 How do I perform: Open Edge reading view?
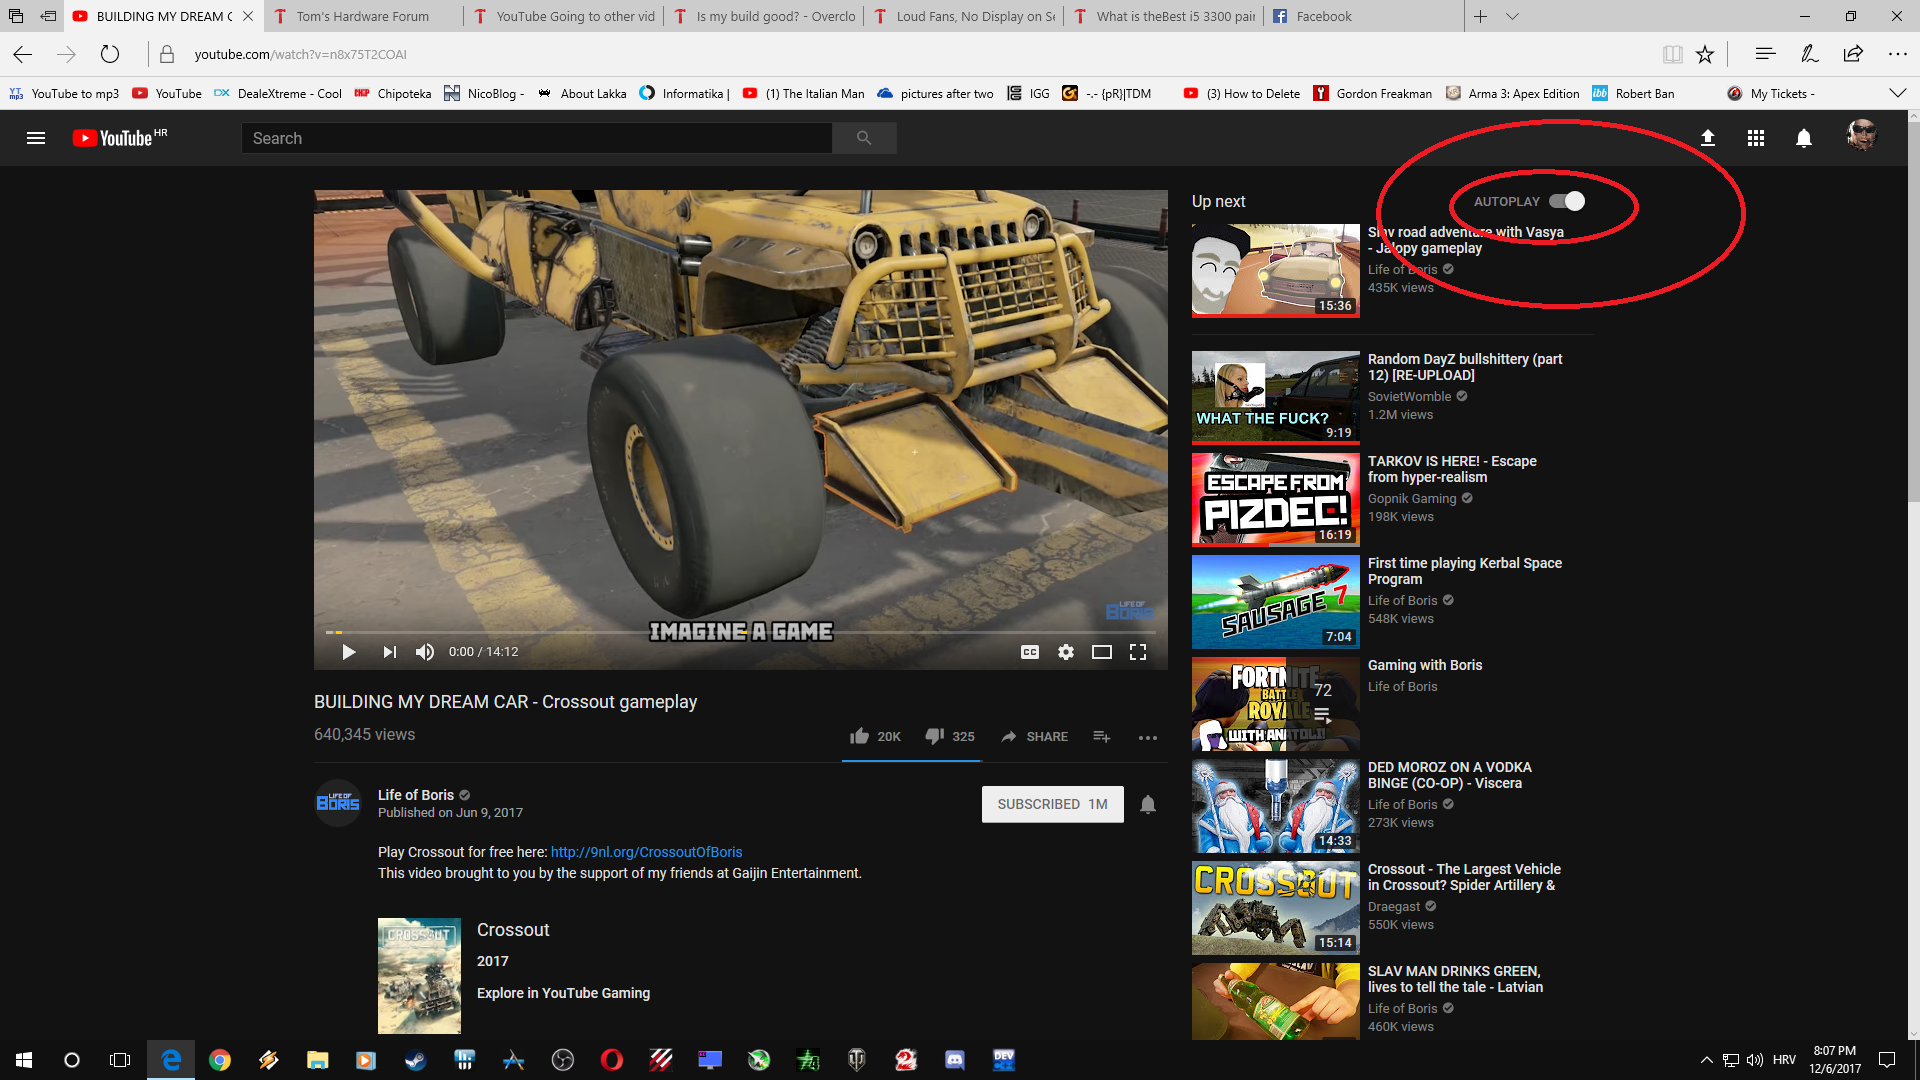point(1672,54)
